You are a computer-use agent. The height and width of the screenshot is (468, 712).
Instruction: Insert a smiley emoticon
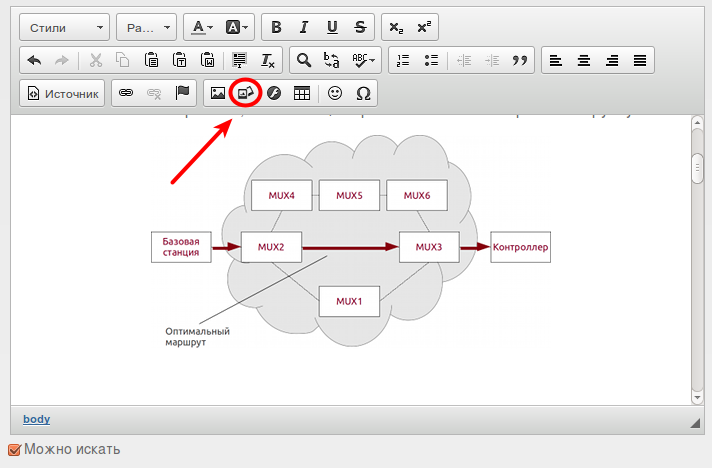pos(336,93)
